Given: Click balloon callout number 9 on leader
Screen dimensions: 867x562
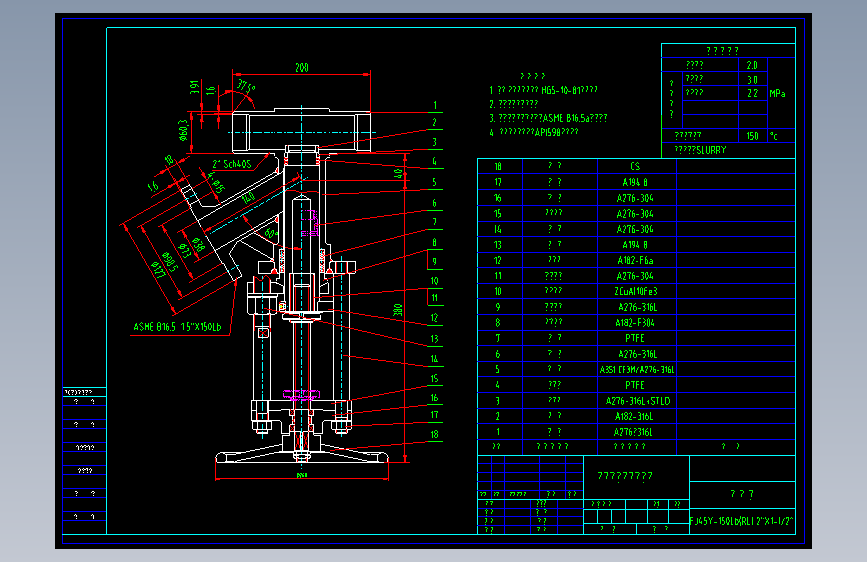Looking at the screenshot, I should (435, 262).
